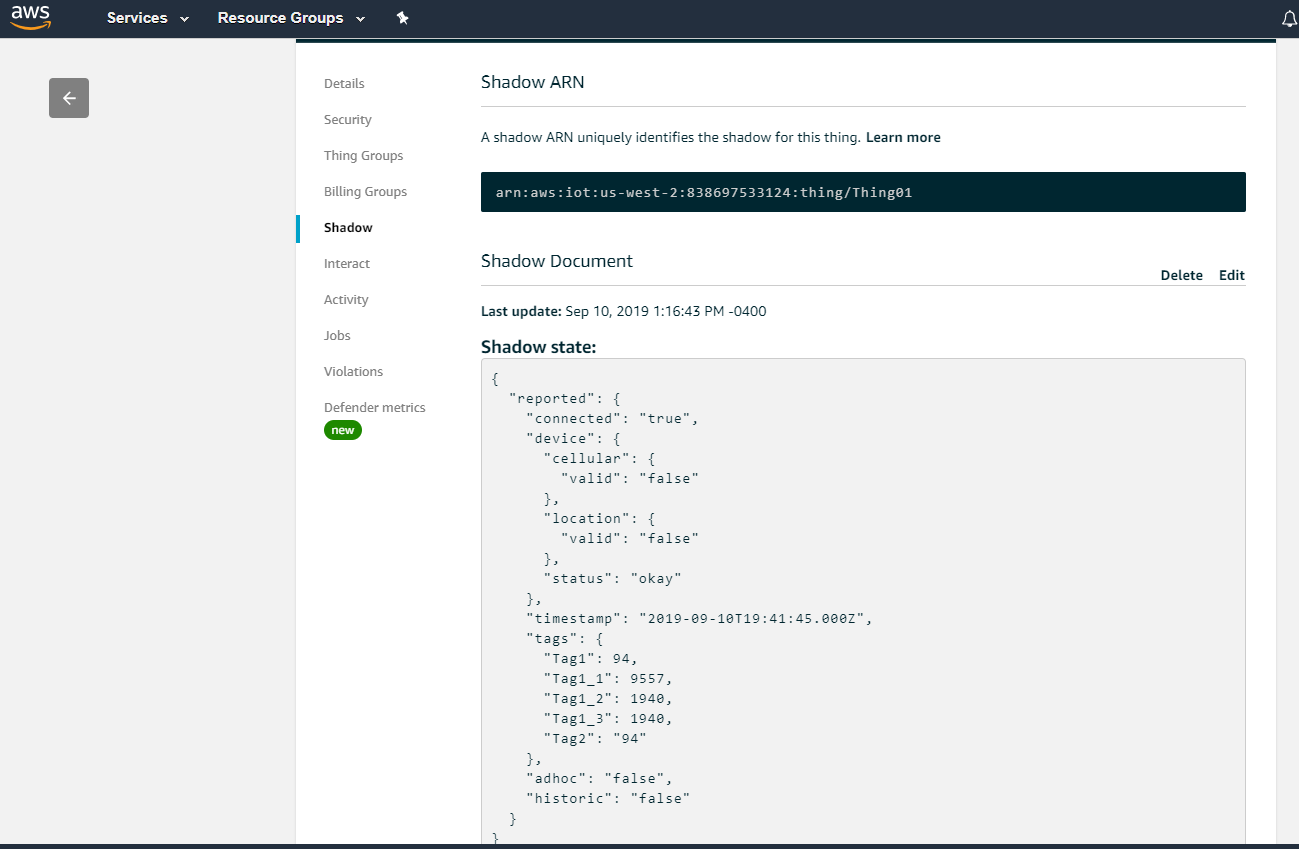The image size is (1299, 849).
Task: Click the "historic": "false" line
Action: (x=608, y=799)
